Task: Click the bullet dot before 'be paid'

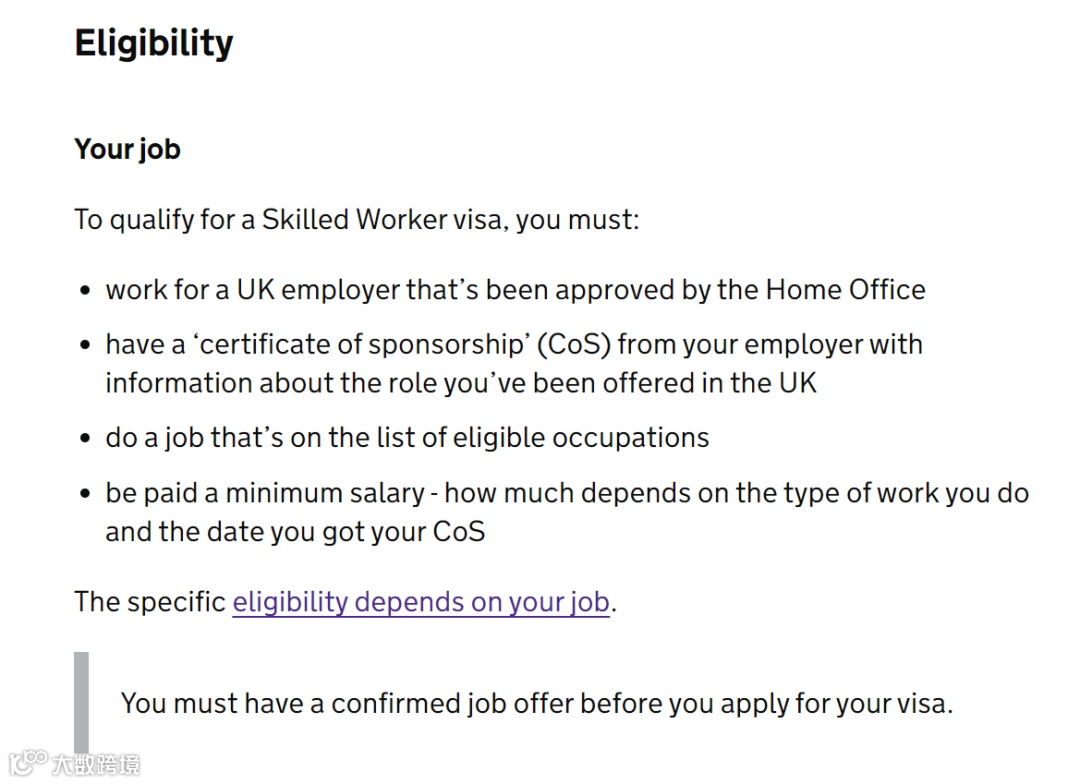Action: (85, 494)
